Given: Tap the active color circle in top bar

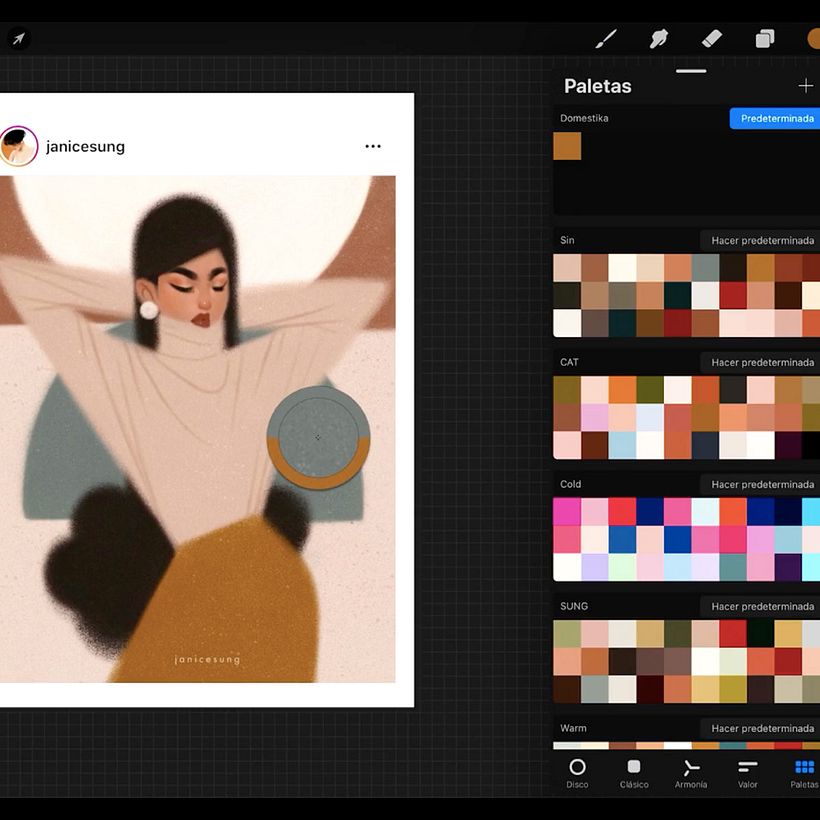Looking at the screenshot, I should pos(814,39).
